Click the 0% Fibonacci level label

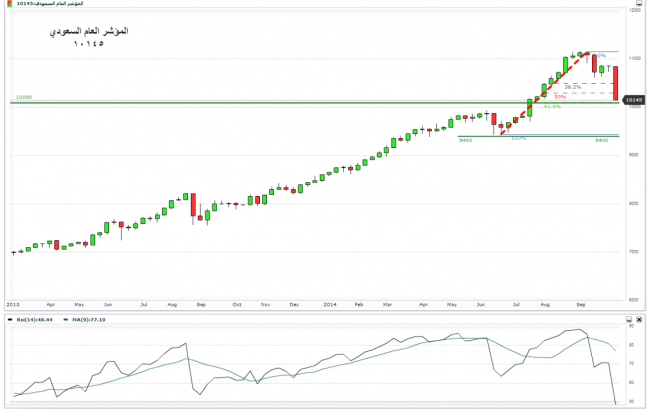coord(601,55)
